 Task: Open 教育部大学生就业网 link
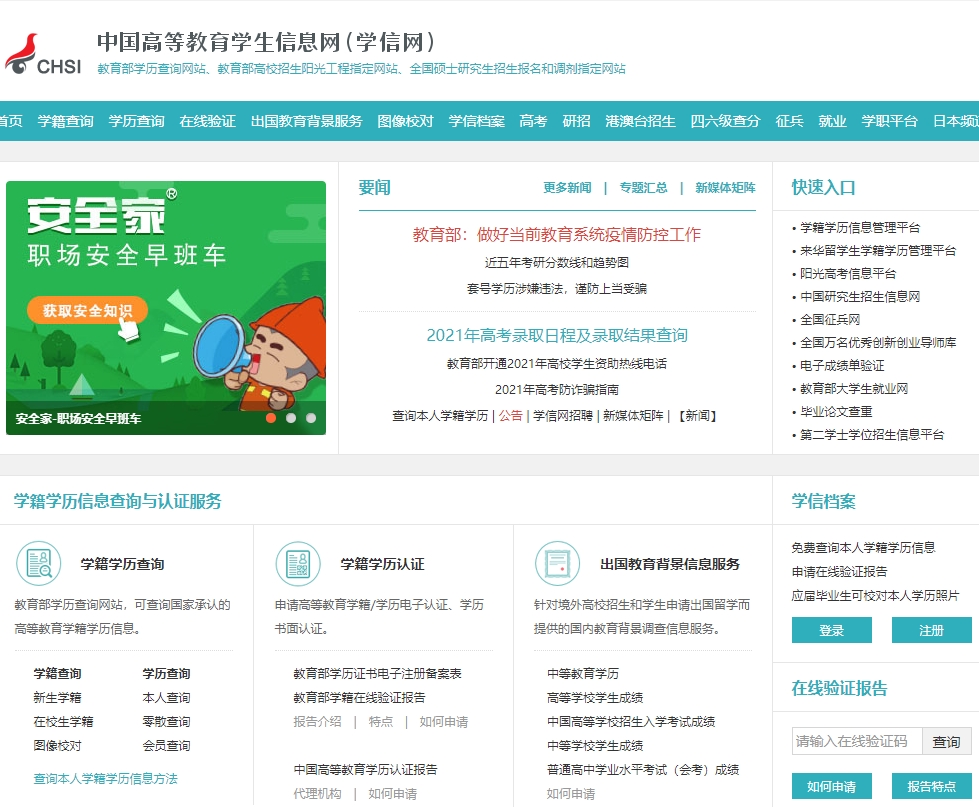[854, 389]
